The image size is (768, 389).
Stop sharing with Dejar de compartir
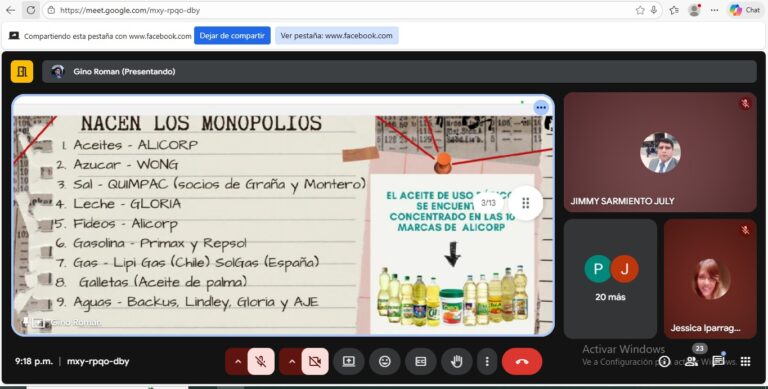pyautogui.click(x=232, y=35)
